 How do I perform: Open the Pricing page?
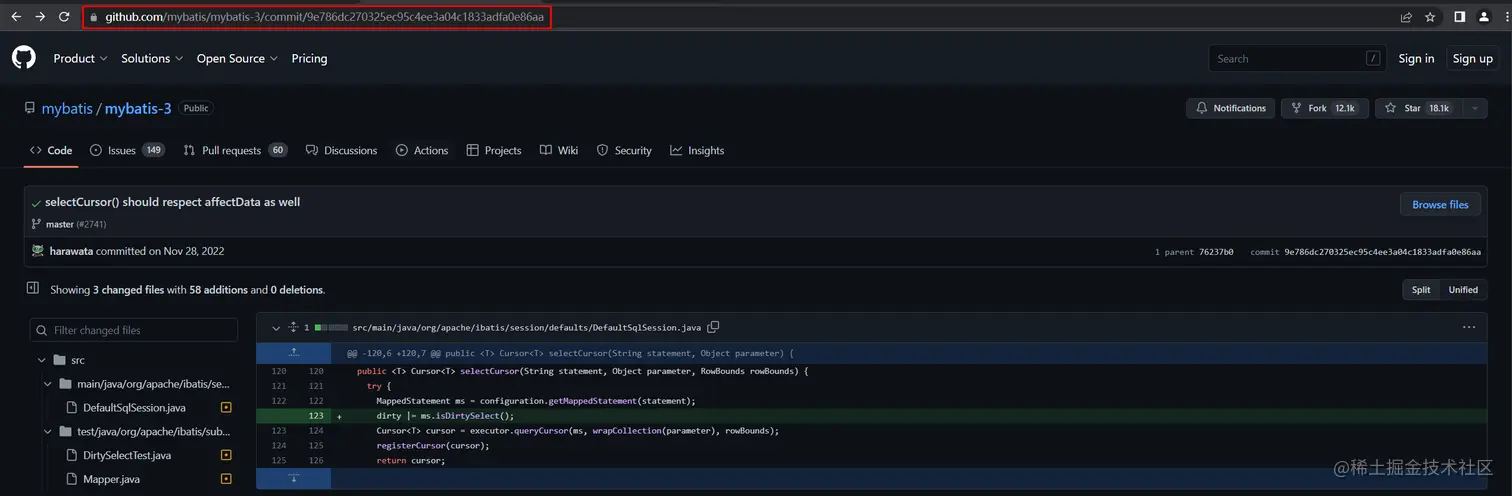click(x=309, y=58)
